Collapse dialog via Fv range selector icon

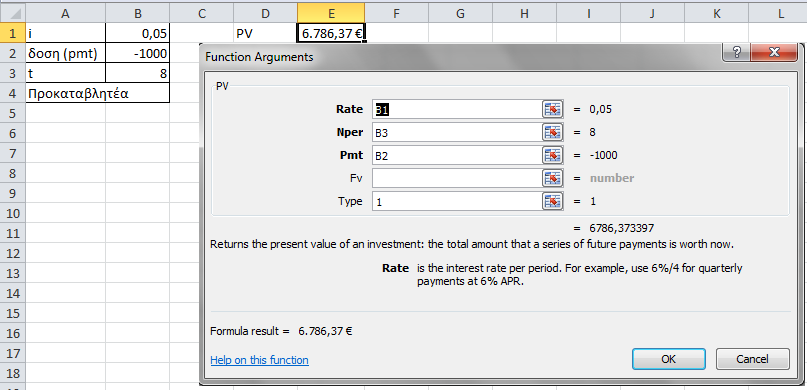tap(553, 178)
